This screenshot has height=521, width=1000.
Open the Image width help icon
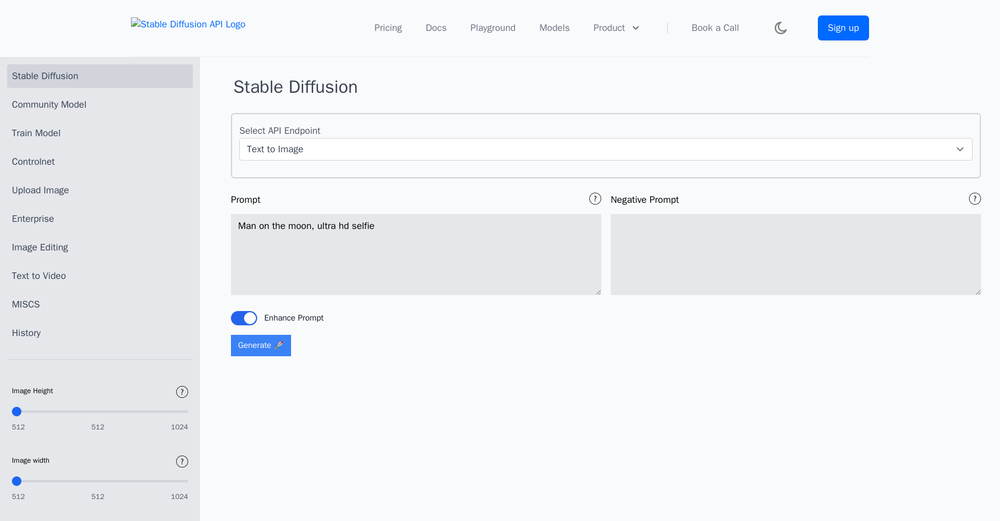(182, 462)
